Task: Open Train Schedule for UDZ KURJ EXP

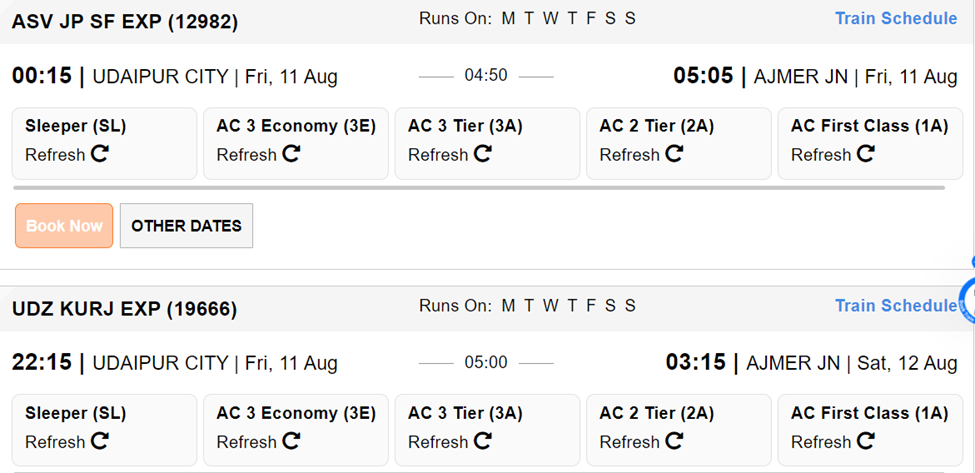Action: point(895,305)
